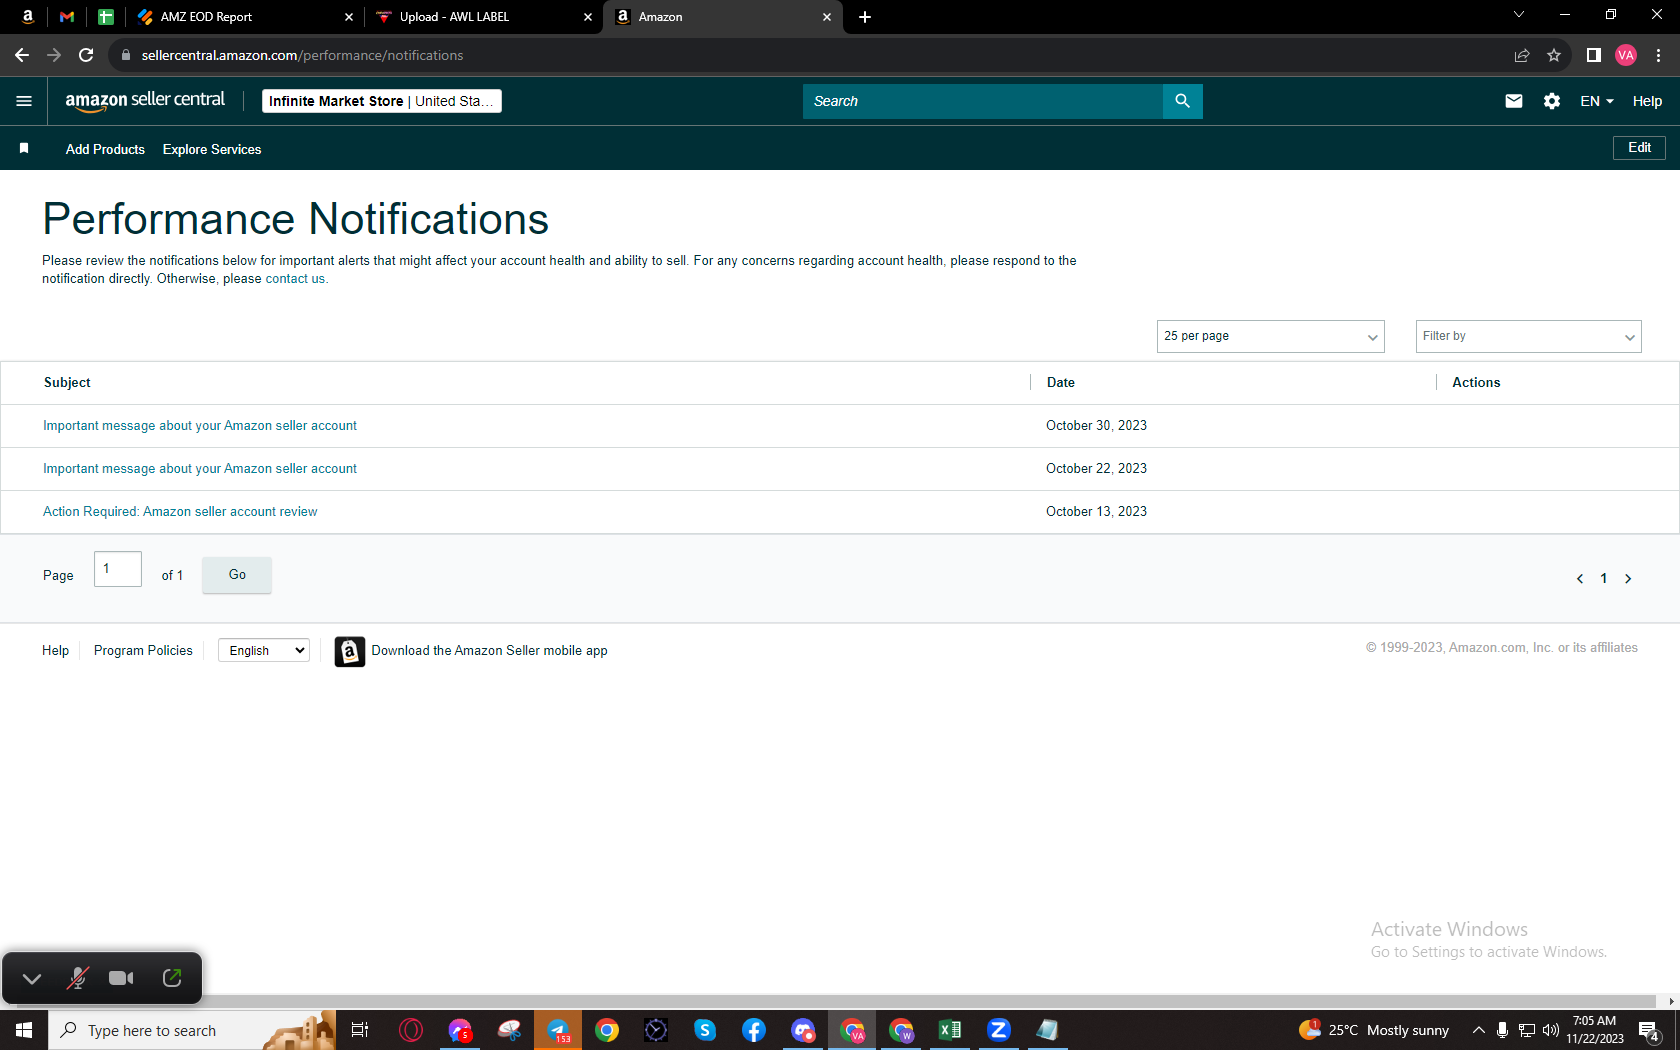Show hidden system tray icons
This screenshot has width=1680, height=1050.
point(1479,1030)
